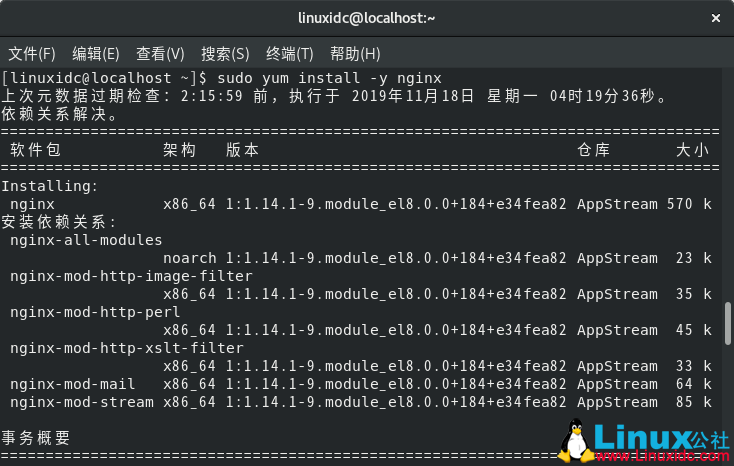Screen dimensions: 734x466
Task: Open the 终端(T) menu
Action: [x=289, y=54]
